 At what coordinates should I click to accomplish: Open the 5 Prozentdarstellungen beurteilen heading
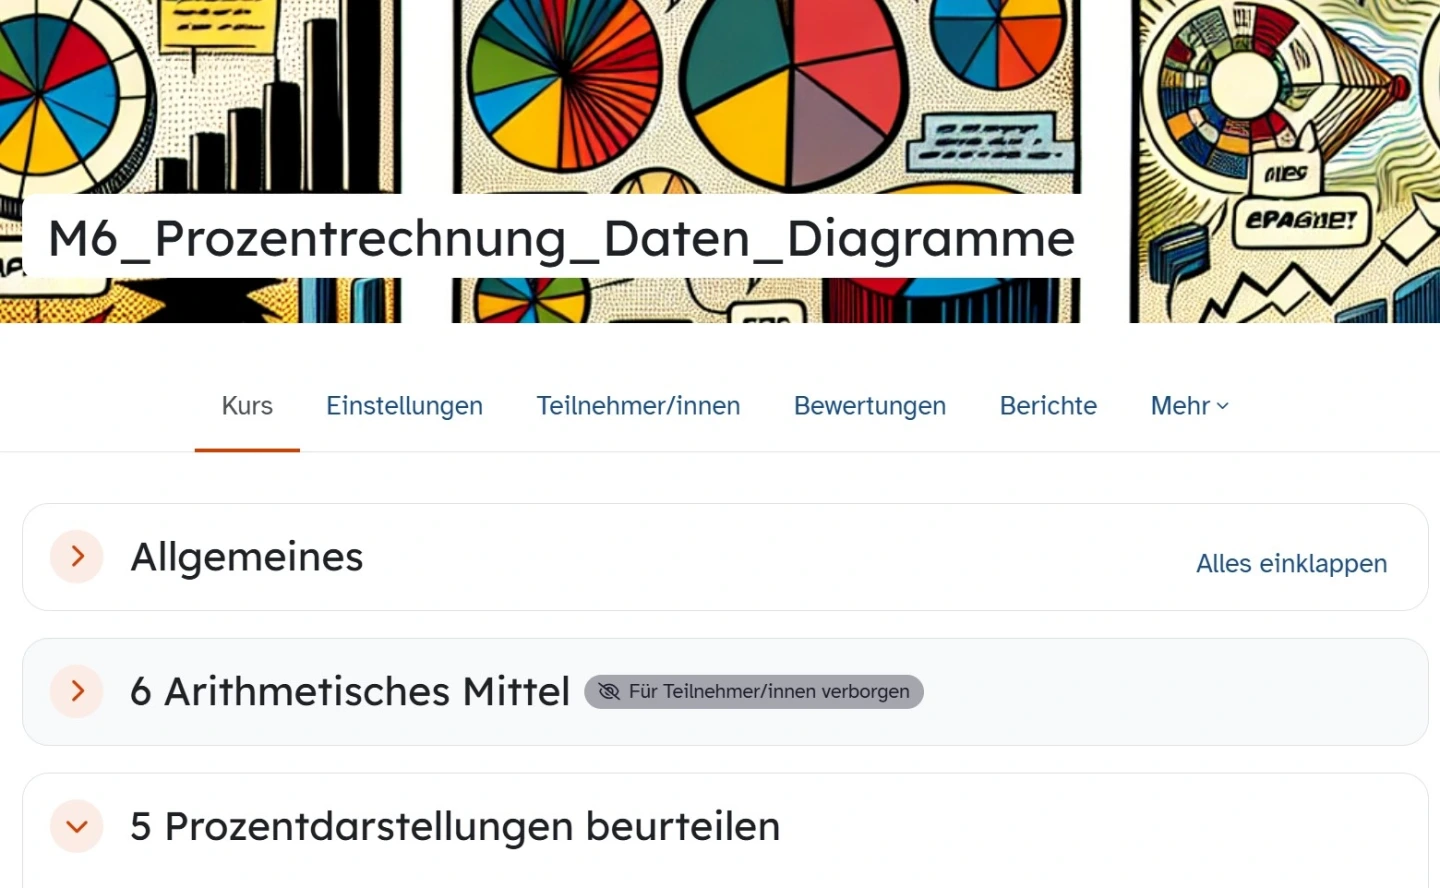click(x=455, y=827)
